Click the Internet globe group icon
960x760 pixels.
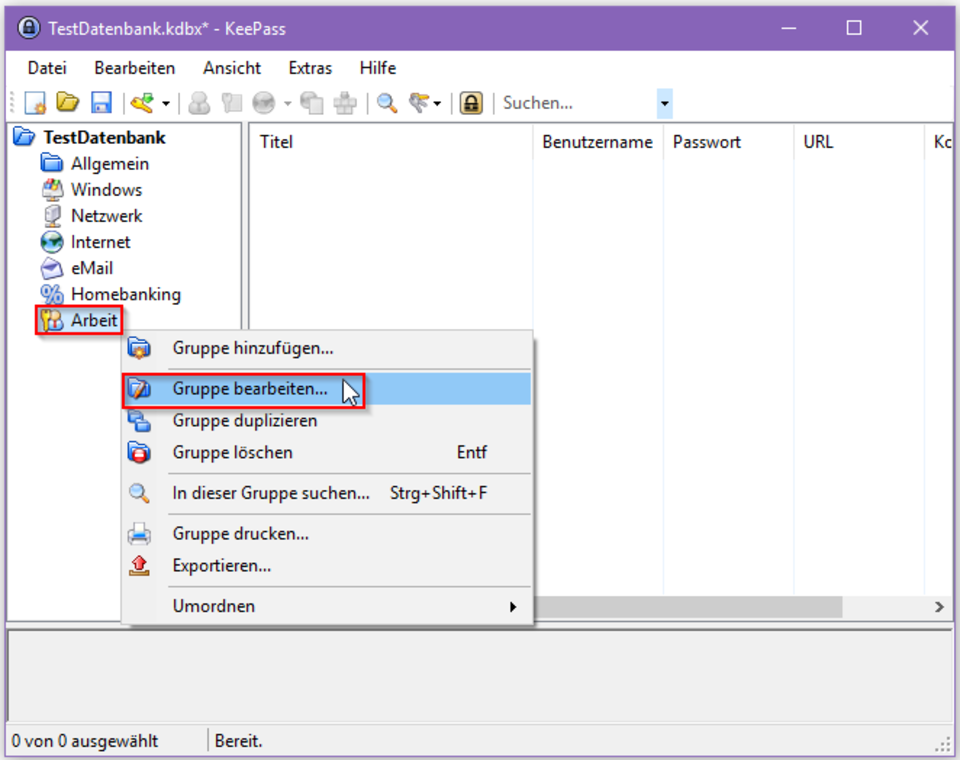pyautogui.click(x=52, y=242)
